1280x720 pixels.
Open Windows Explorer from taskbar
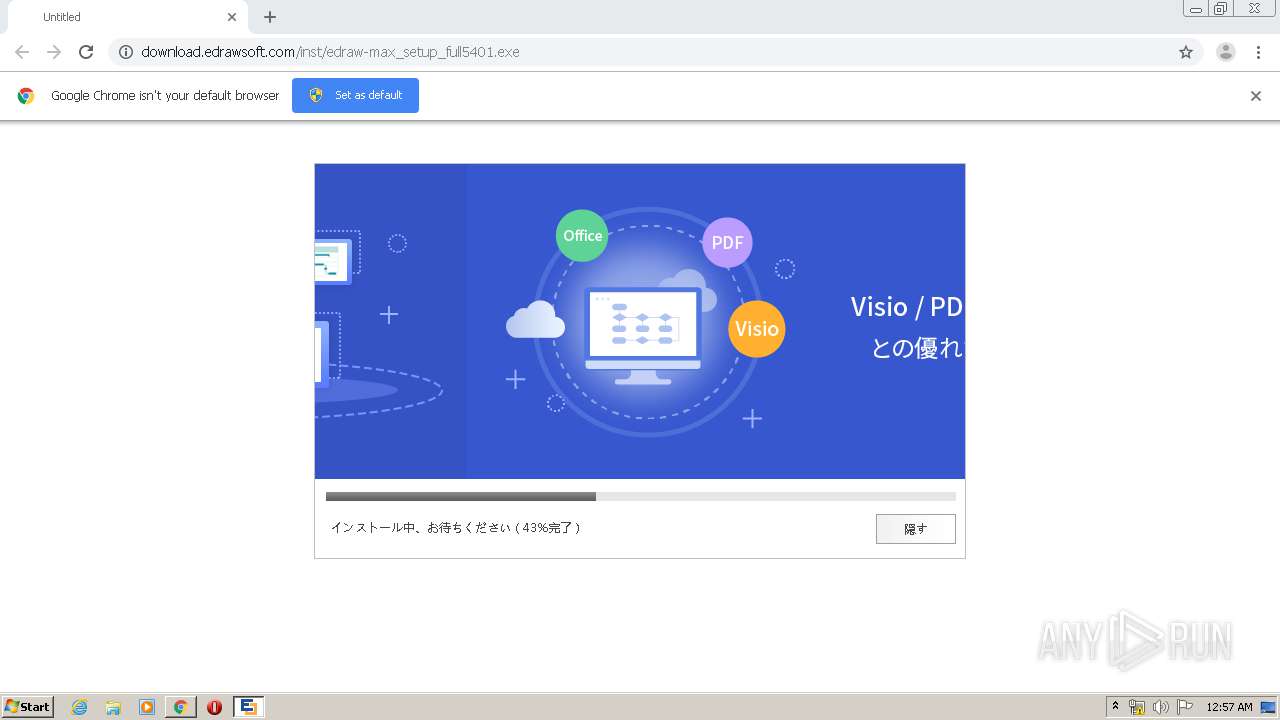coord(113,707)
